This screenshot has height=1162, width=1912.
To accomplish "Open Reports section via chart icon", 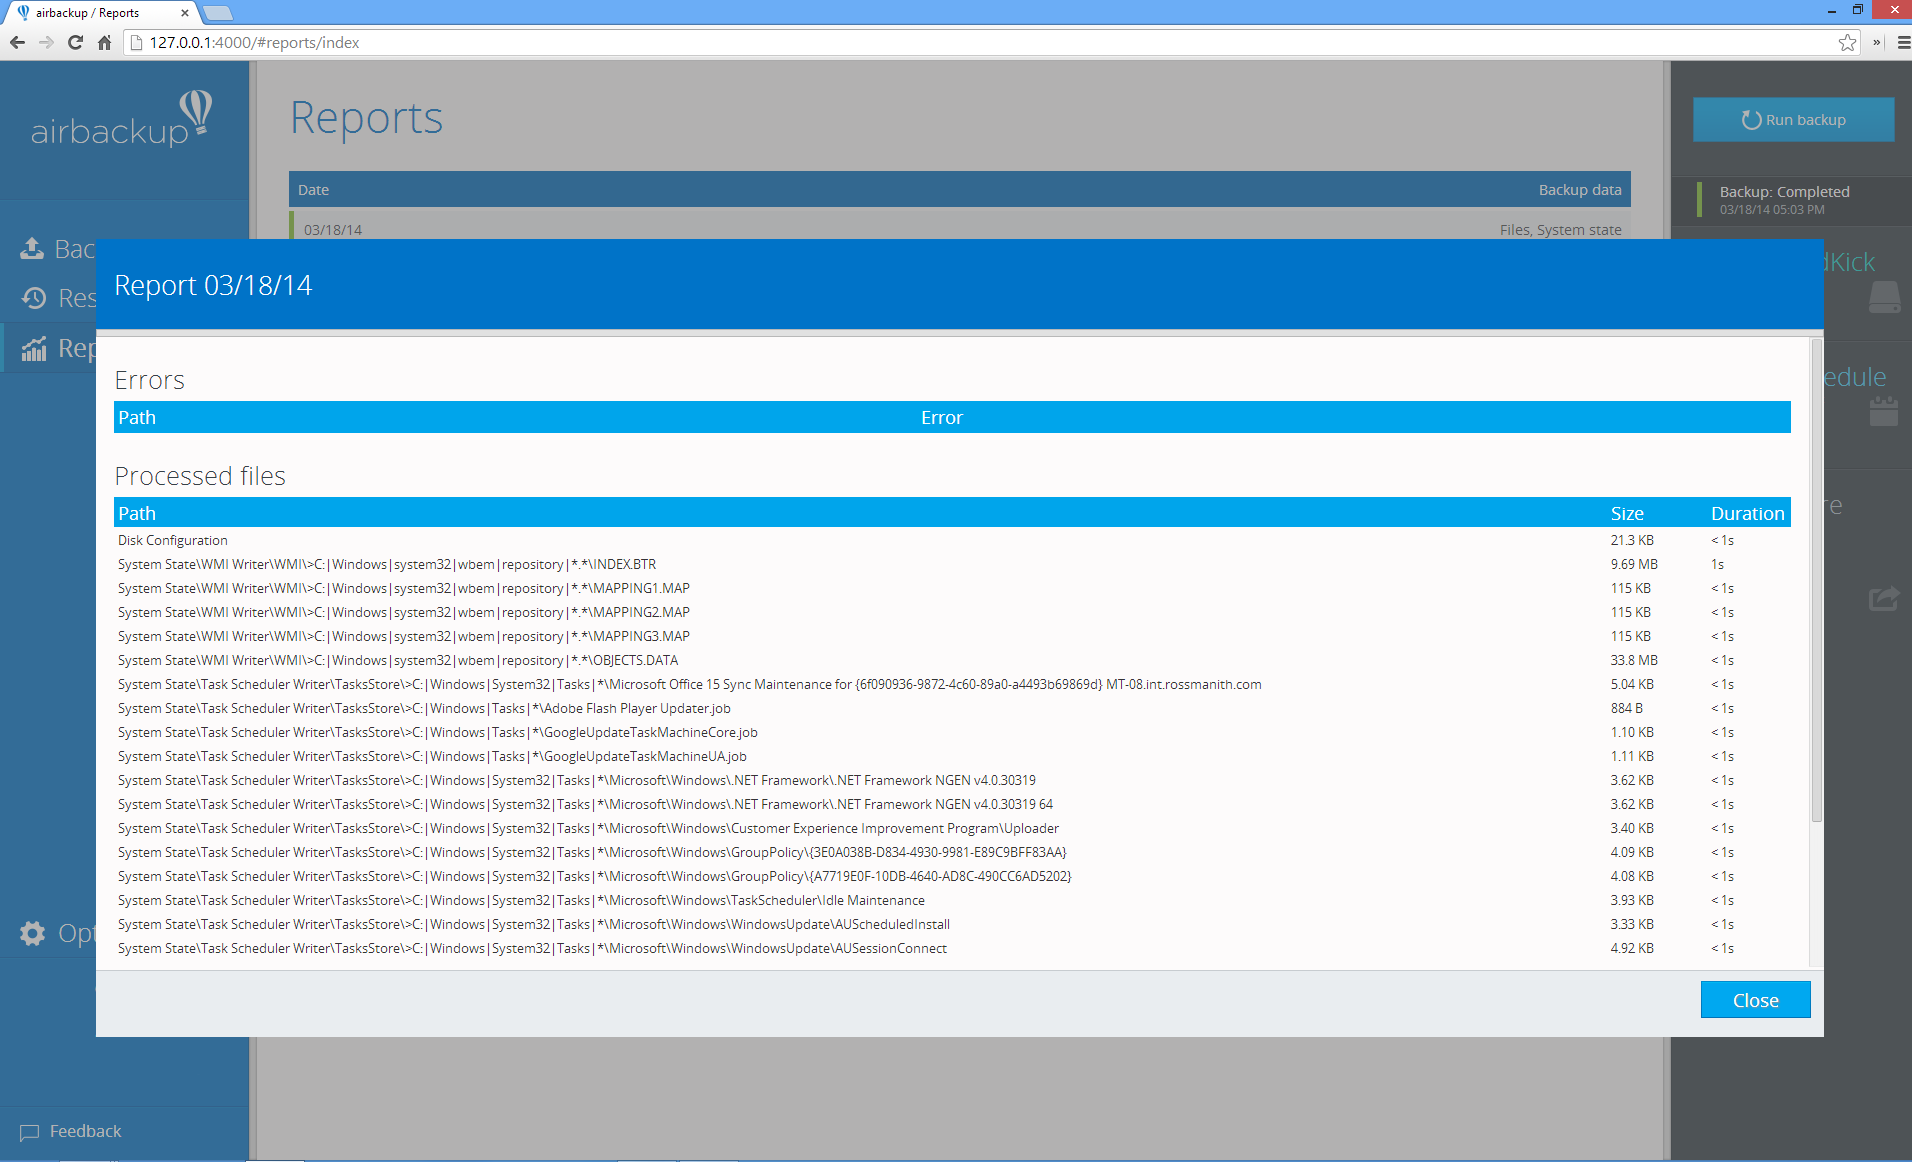I will (34, 348).
